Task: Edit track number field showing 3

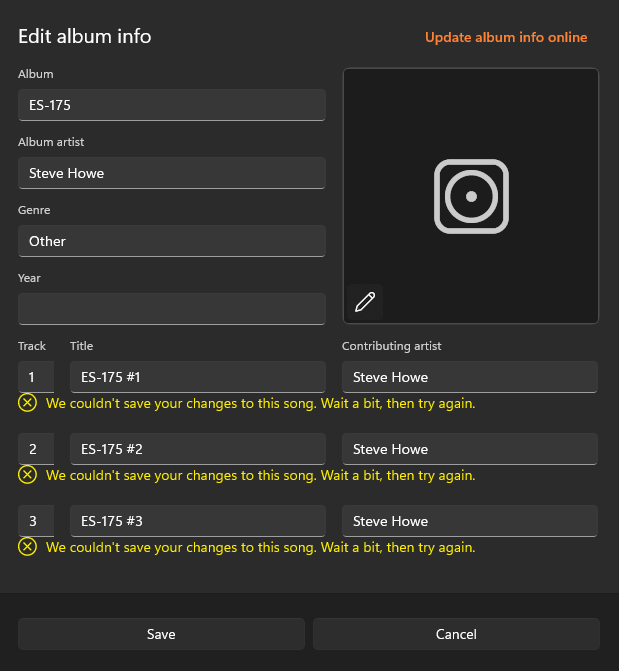Action: pyautogui.click(x=36, y=521)
